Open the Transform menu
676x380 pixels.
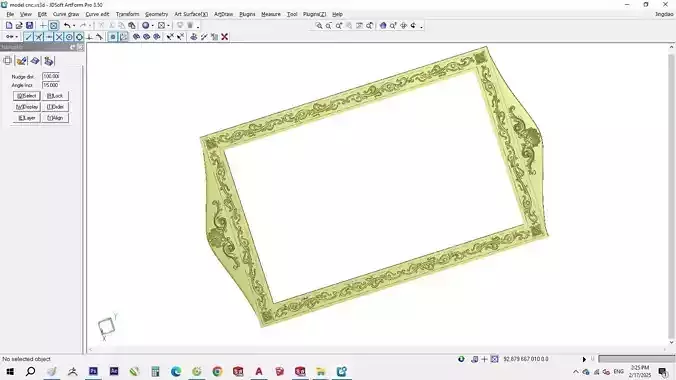pos(128,14)
